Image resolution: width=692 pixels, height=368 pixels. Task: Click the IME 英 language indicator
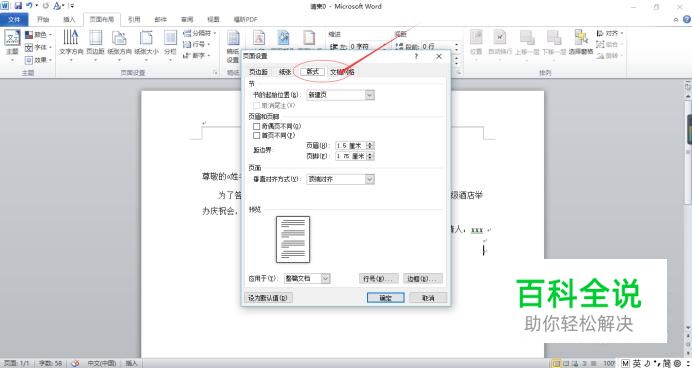tap(636, 363)
